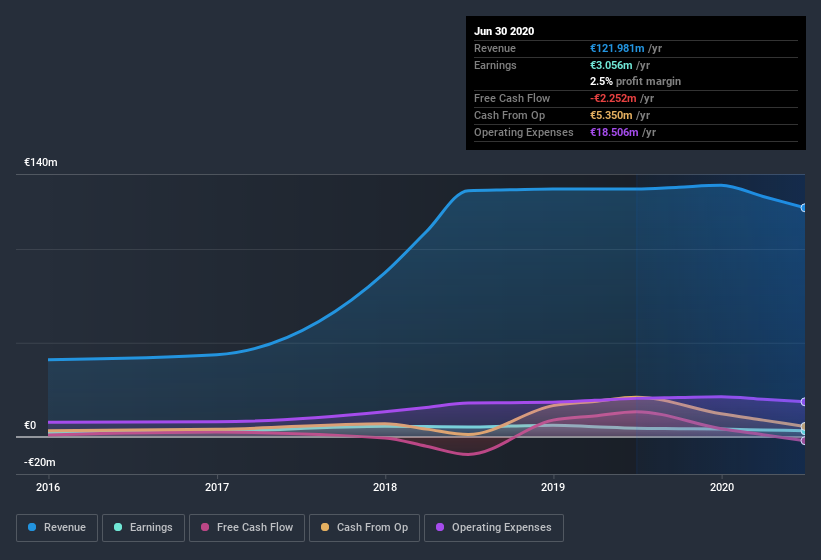Click the Operating Expenses endpoint marker at Jun 2020
The image size is (821, 560).
[803, 402]
